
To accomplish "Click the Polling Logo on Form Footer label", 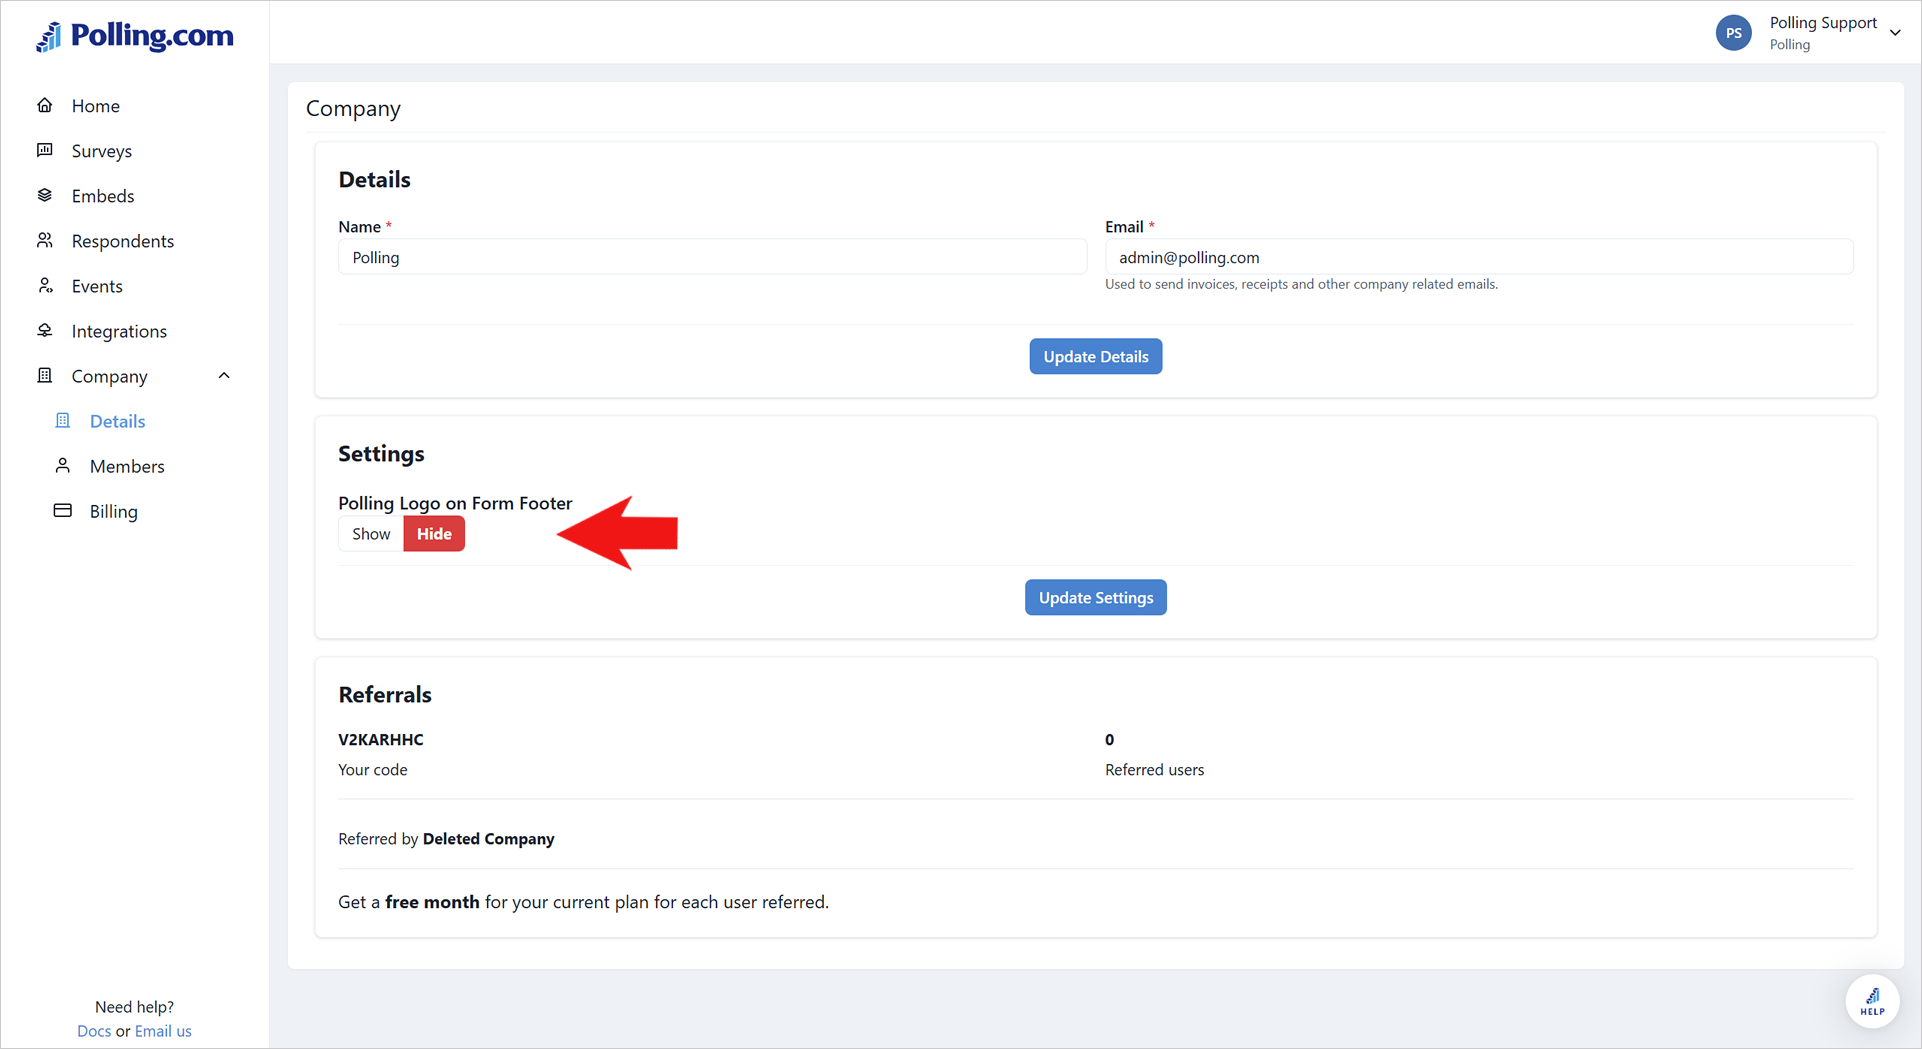I will coord(455,503).
